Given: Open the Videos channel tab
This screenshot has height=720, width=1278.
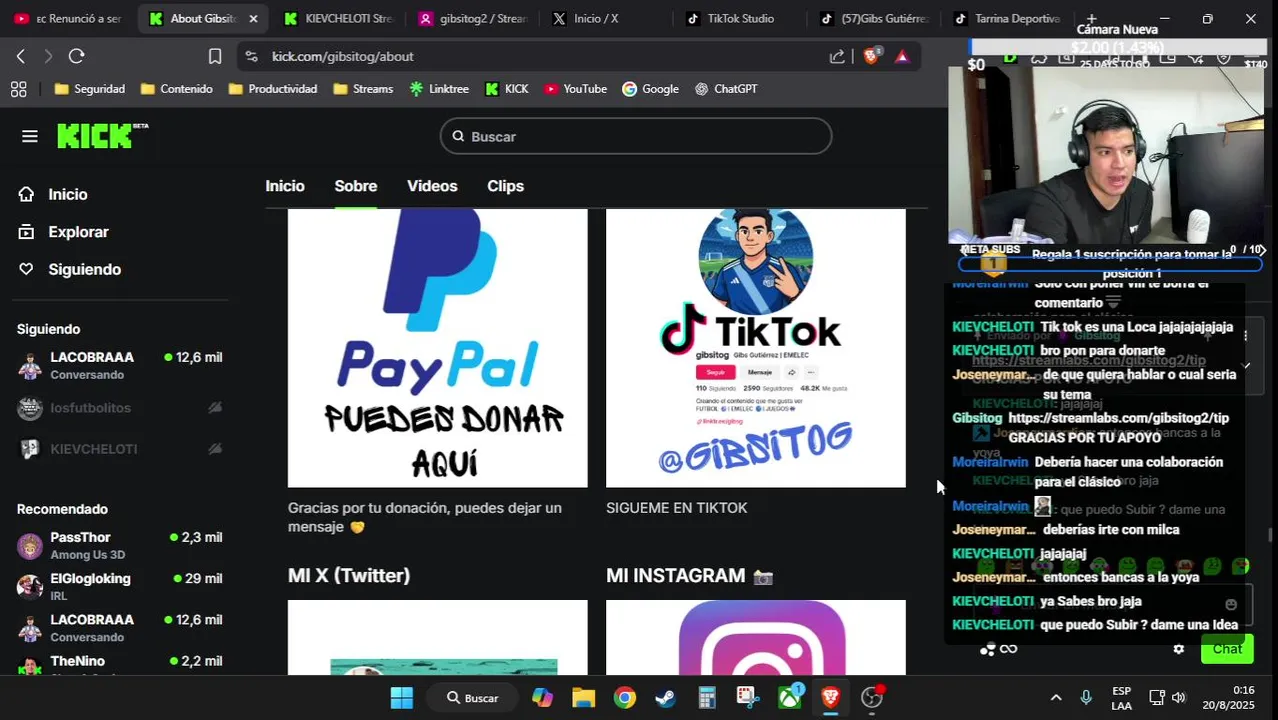Looking at the screenshot, I should click(432, 186).
